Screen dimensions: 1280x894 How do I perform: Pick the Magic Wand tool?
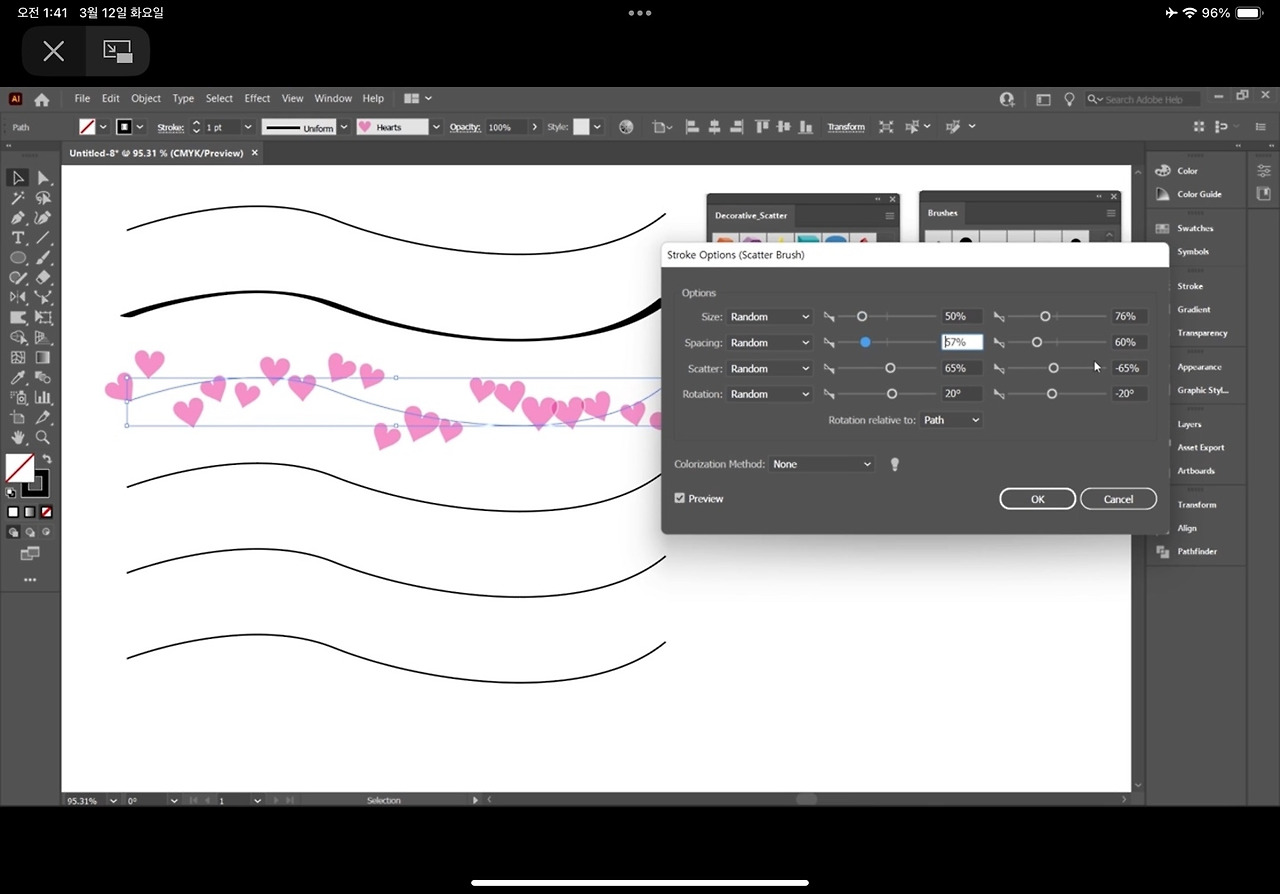click(x=18, y=198)
